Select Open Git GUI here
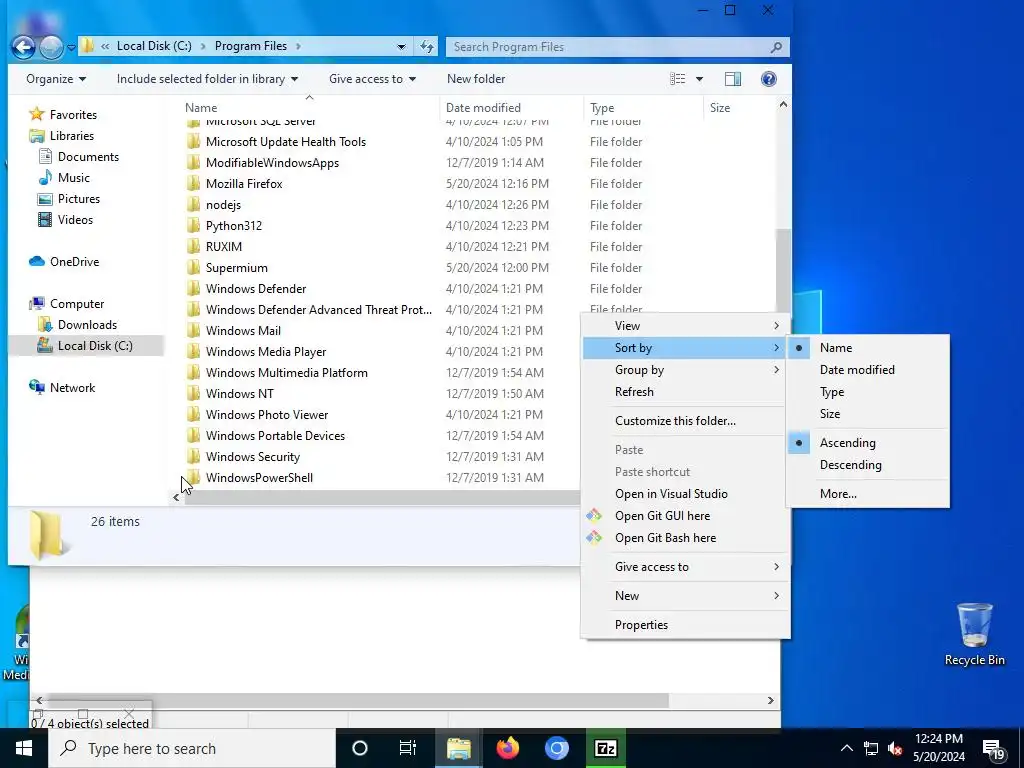The height and width of the screenshot is (768, 1024). [685, 516]
